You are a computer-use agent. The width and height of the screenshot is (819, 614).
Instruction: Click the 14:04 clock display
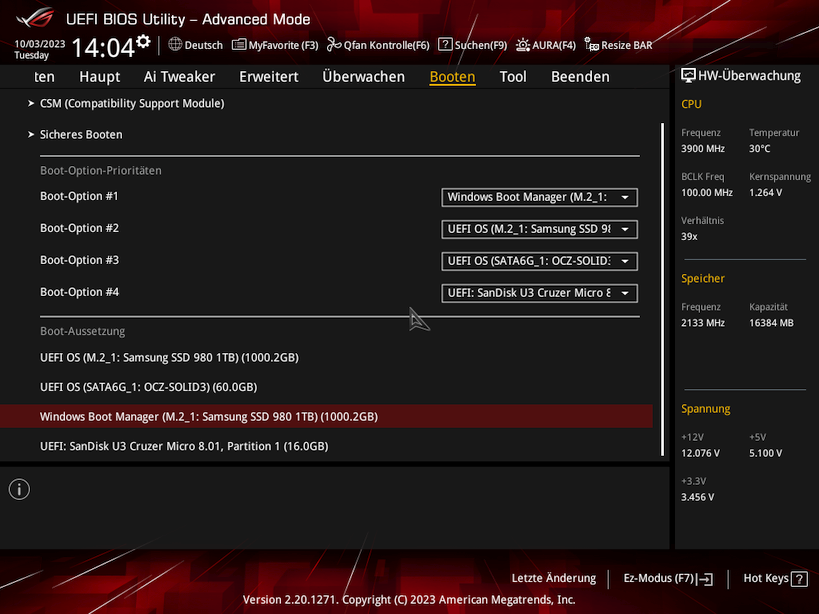103,48
